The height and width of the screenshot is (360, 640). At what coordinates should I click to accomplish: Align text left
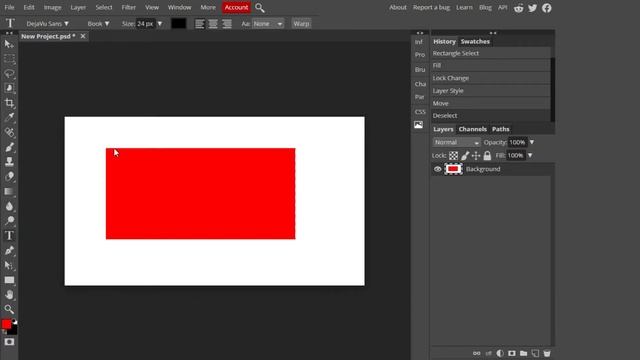(200, 24)
